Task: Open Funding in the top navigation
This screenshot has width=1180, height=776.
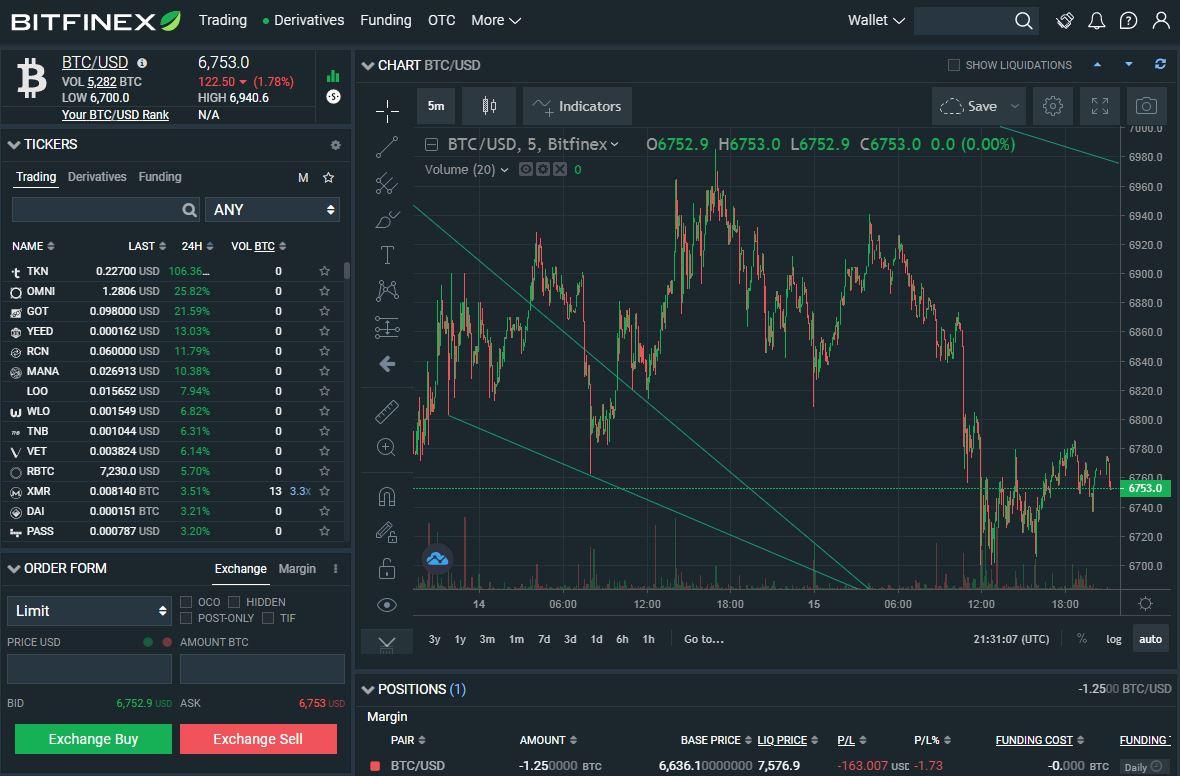Action: (x=386, y=20)
